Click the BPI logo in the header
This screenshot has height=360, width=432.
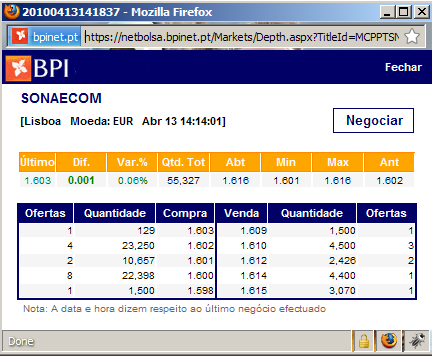tap(37, 68)
